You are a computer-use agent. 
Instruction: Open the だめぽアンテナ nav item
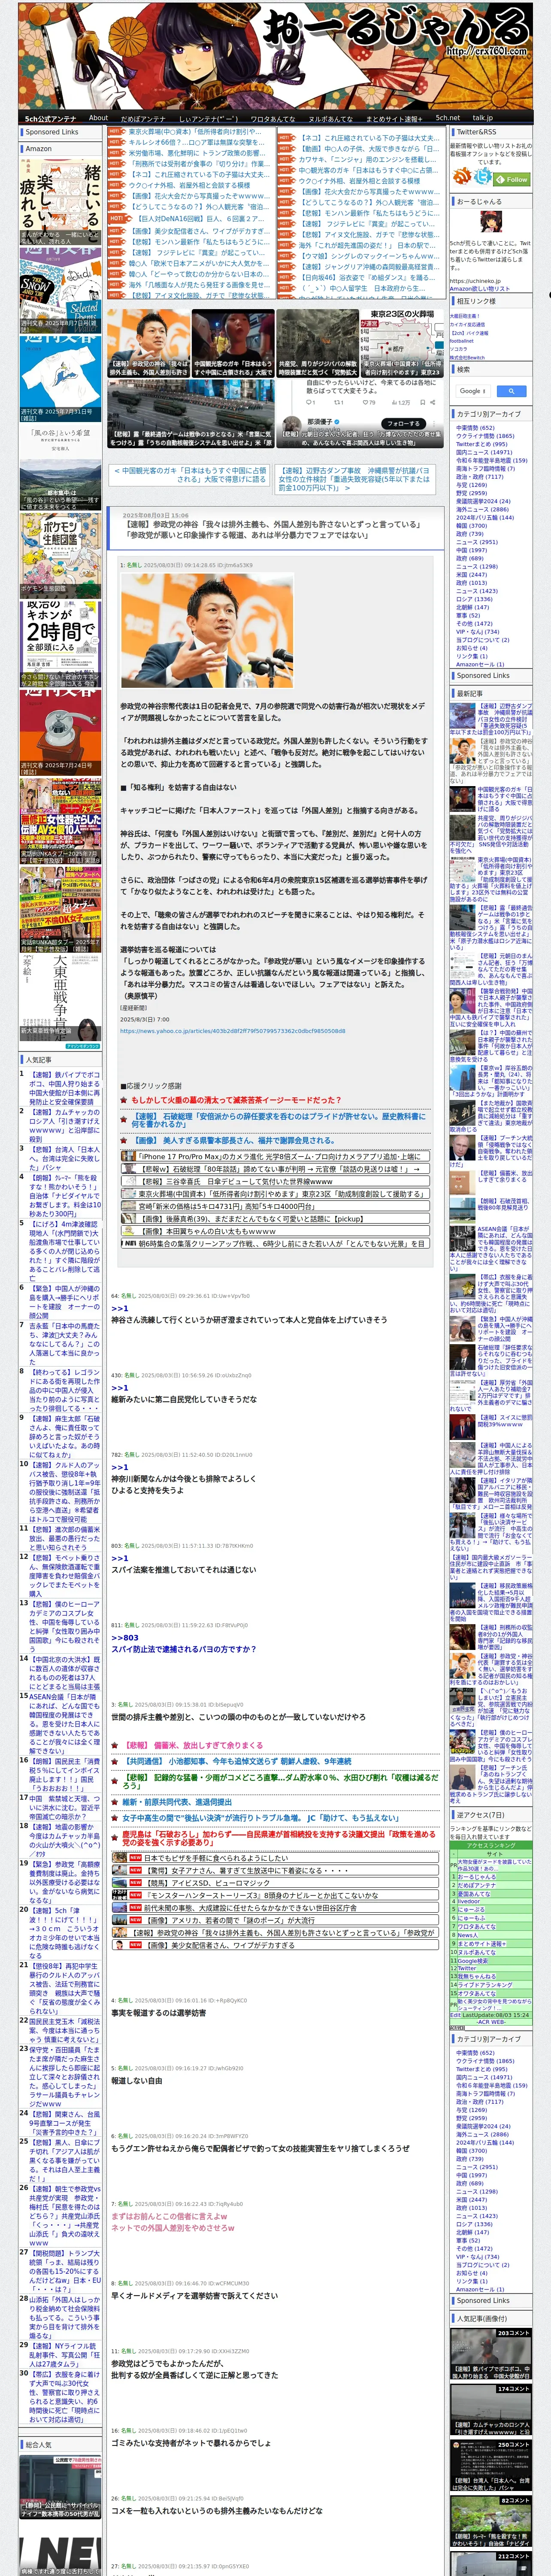pos(143,118)
